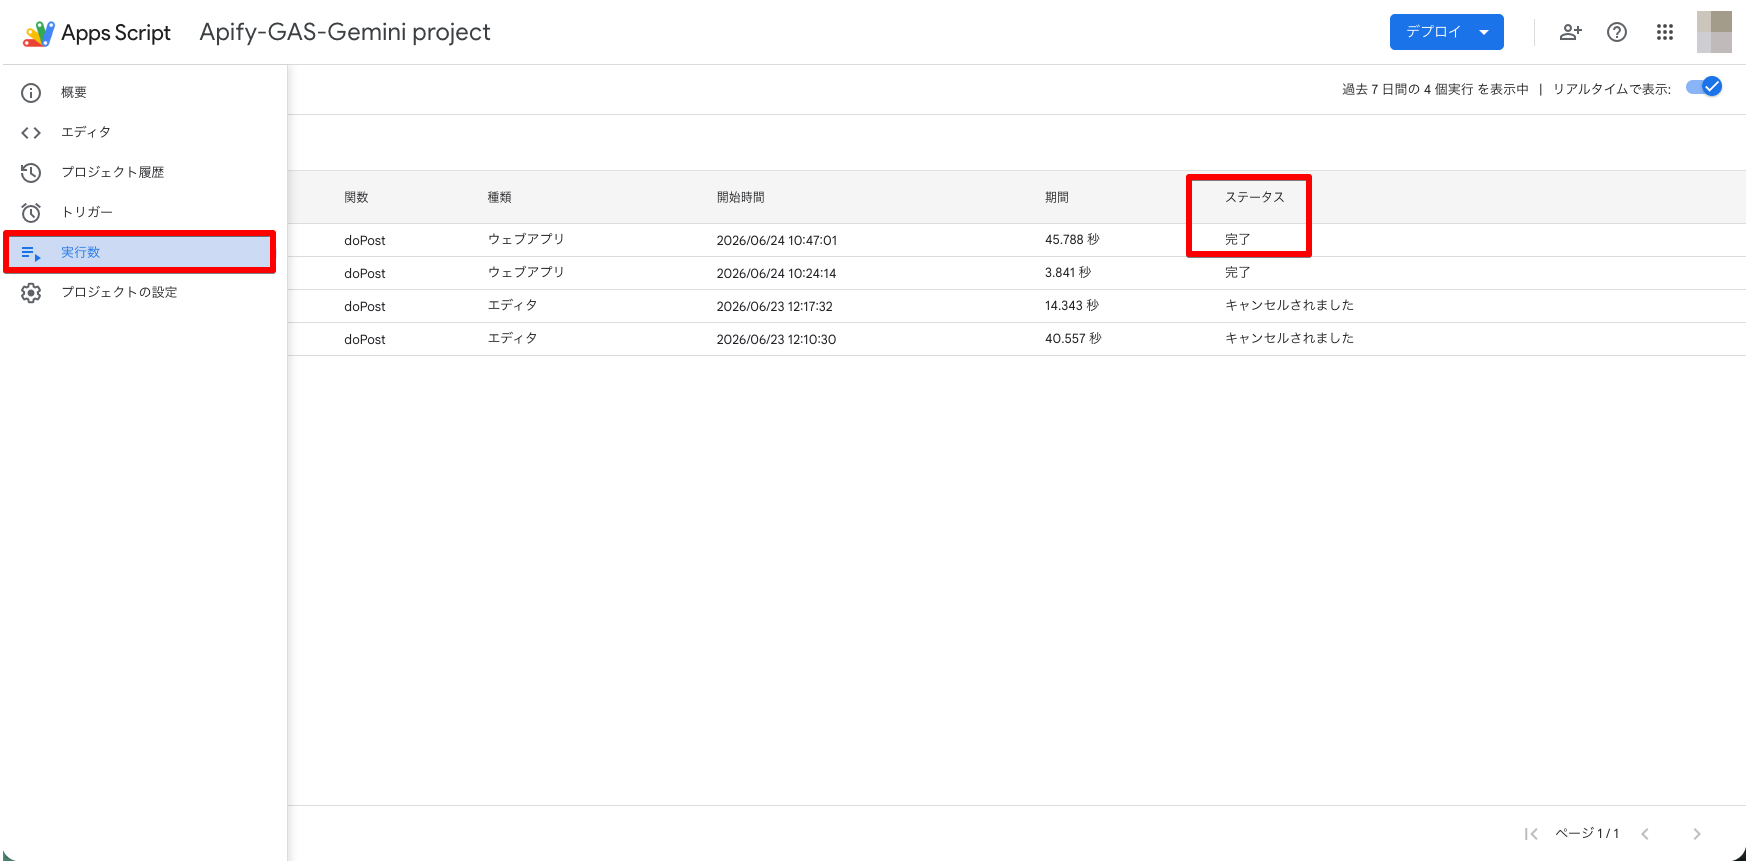Open doPost execution started 10:24:14

coord(365,273)
